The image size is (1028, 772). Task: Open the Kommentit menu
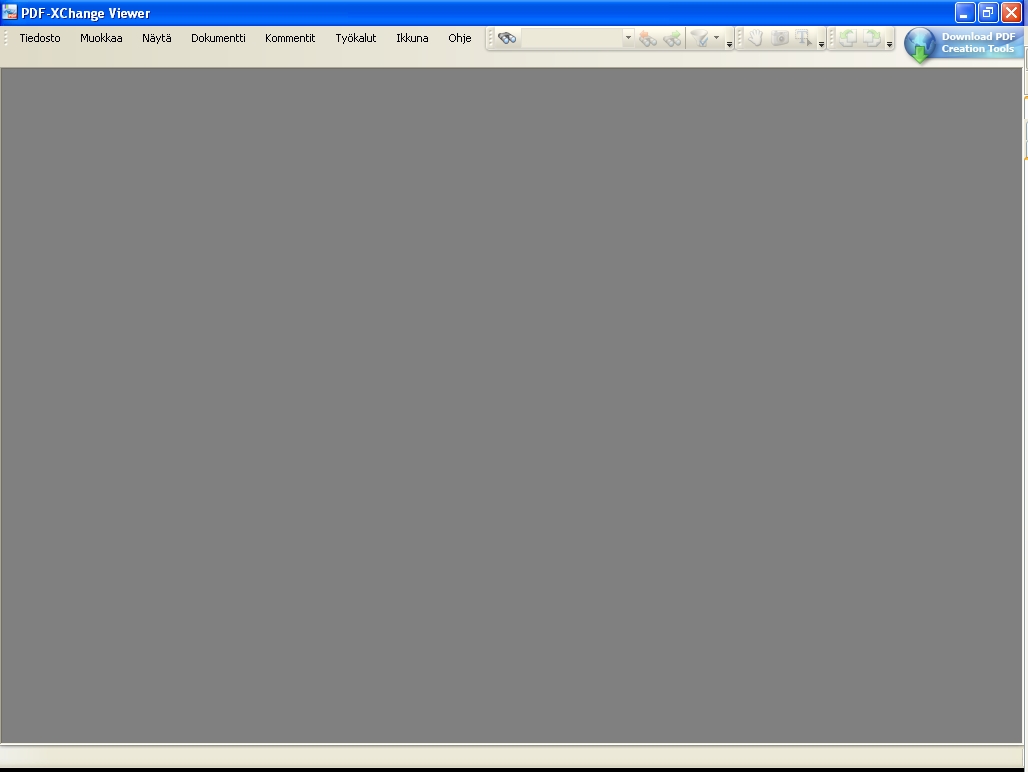pos(290,38)
